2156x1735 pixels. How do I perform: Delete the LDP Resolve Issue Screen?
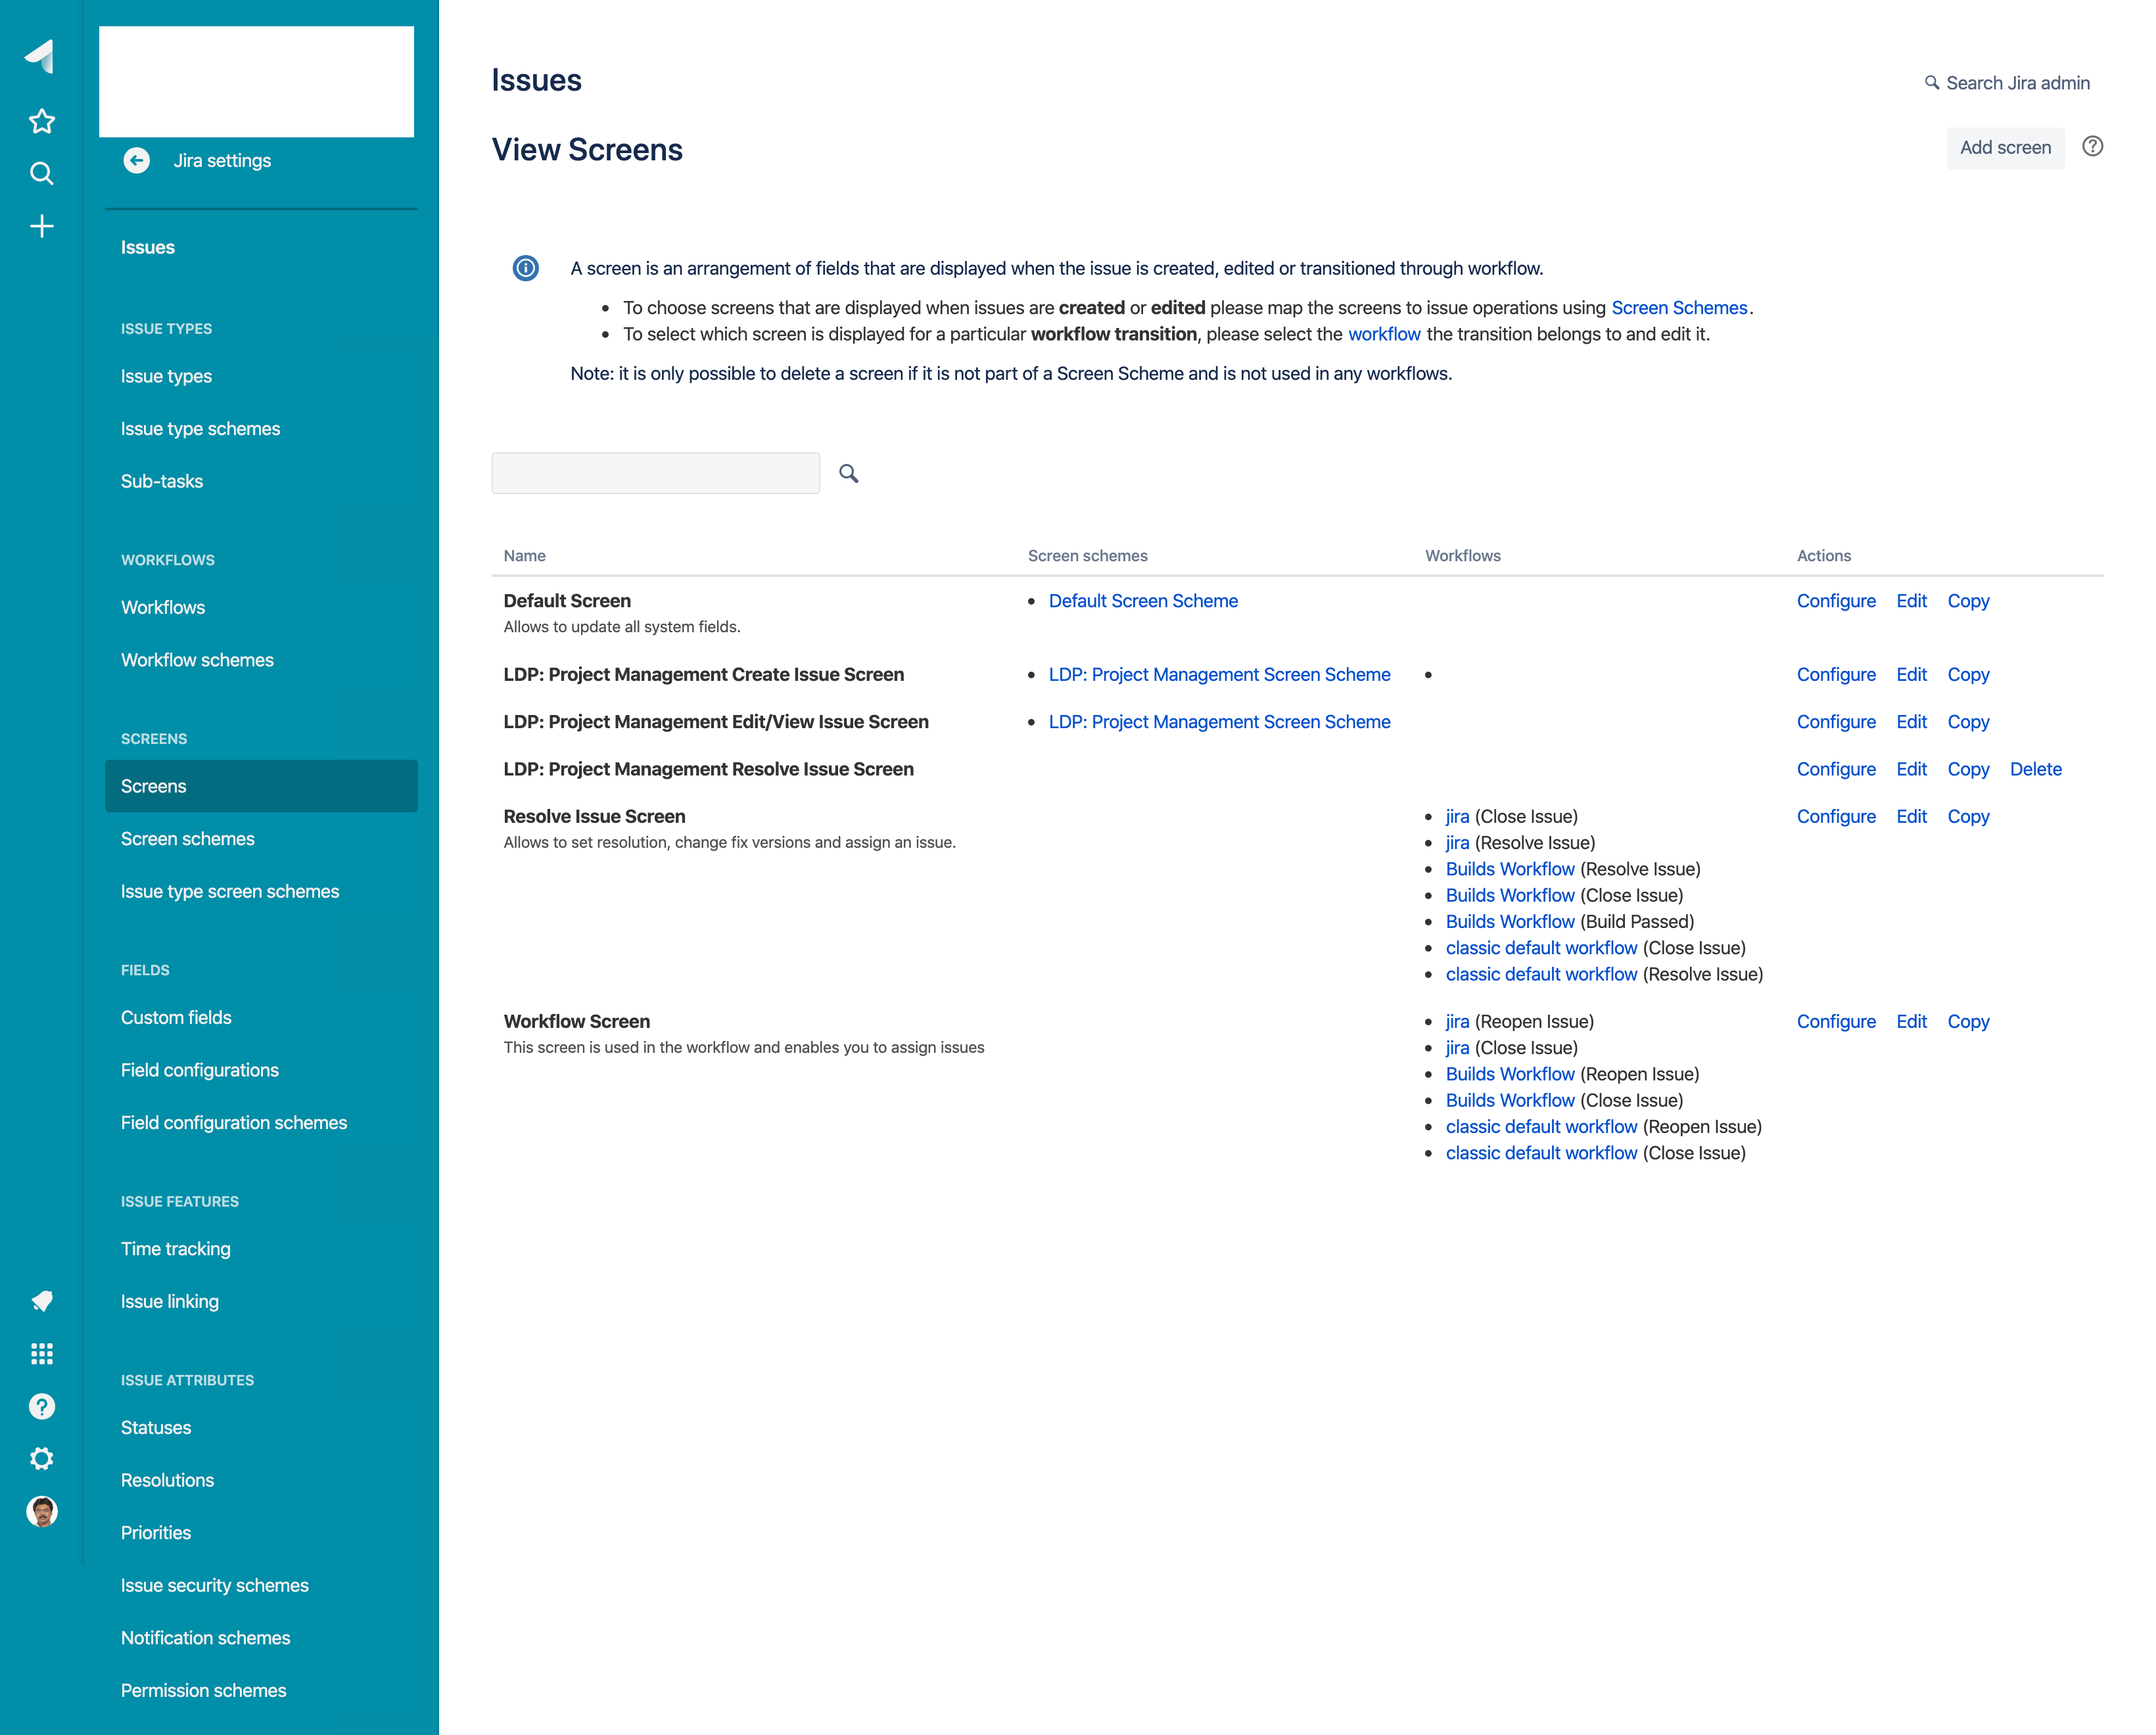(2036, 769)
